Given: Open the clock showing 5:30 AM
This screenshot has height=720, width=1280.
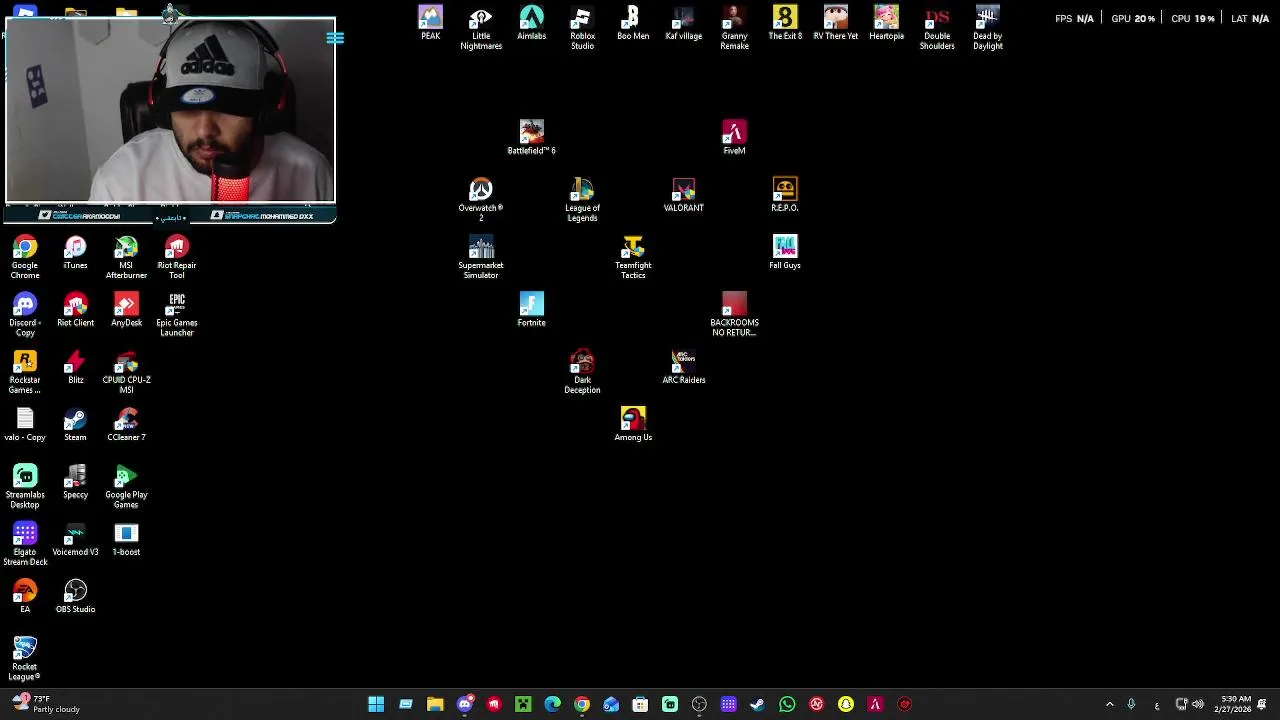Looking at the screenshot, I should click(x=1232, y=704).
